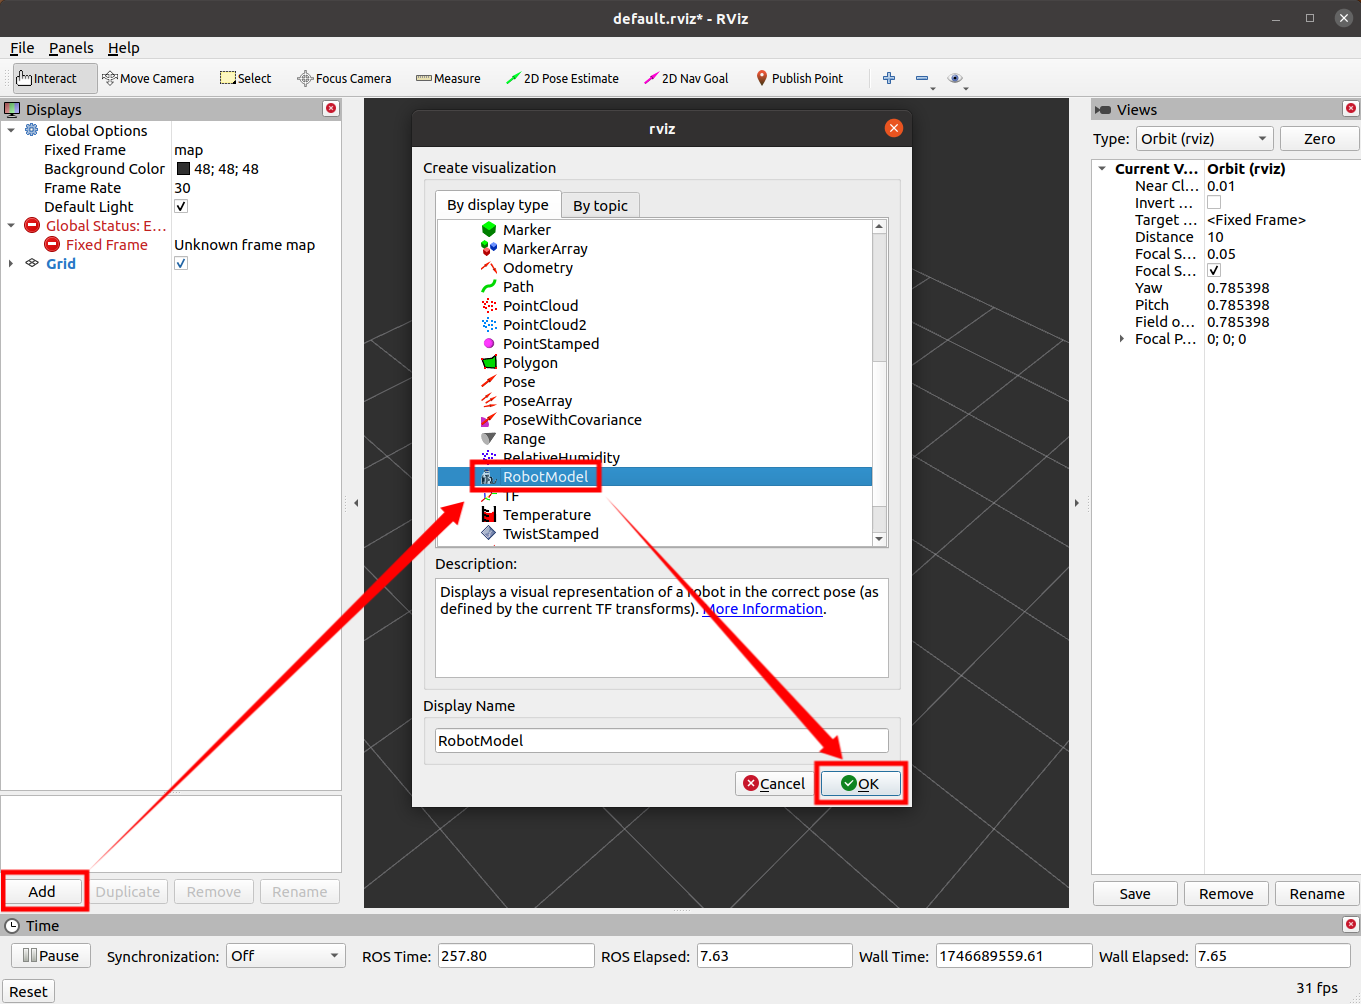Click the eye view icon in toolbar
This screenshot has height=1004, width=1361.
(955, 78)
